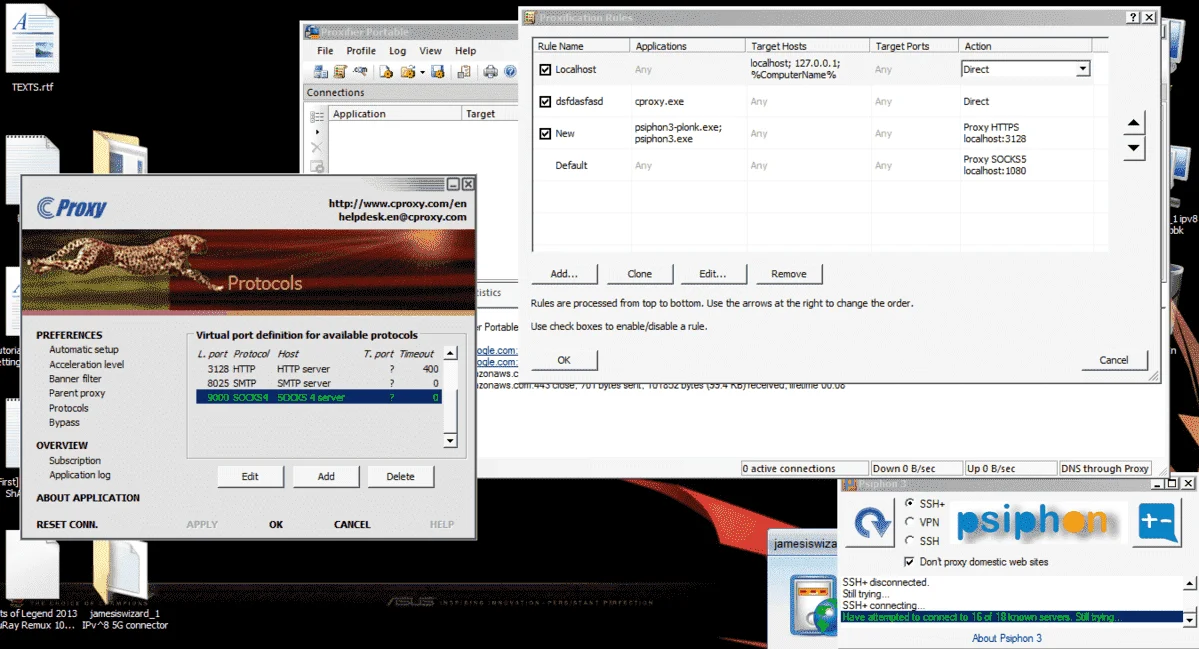Image resolution: width=1199 pixels, height=649 pixels.
Task: Click protocol list scroll-down arrow in CProxy
Action: (x=450, y=440)
